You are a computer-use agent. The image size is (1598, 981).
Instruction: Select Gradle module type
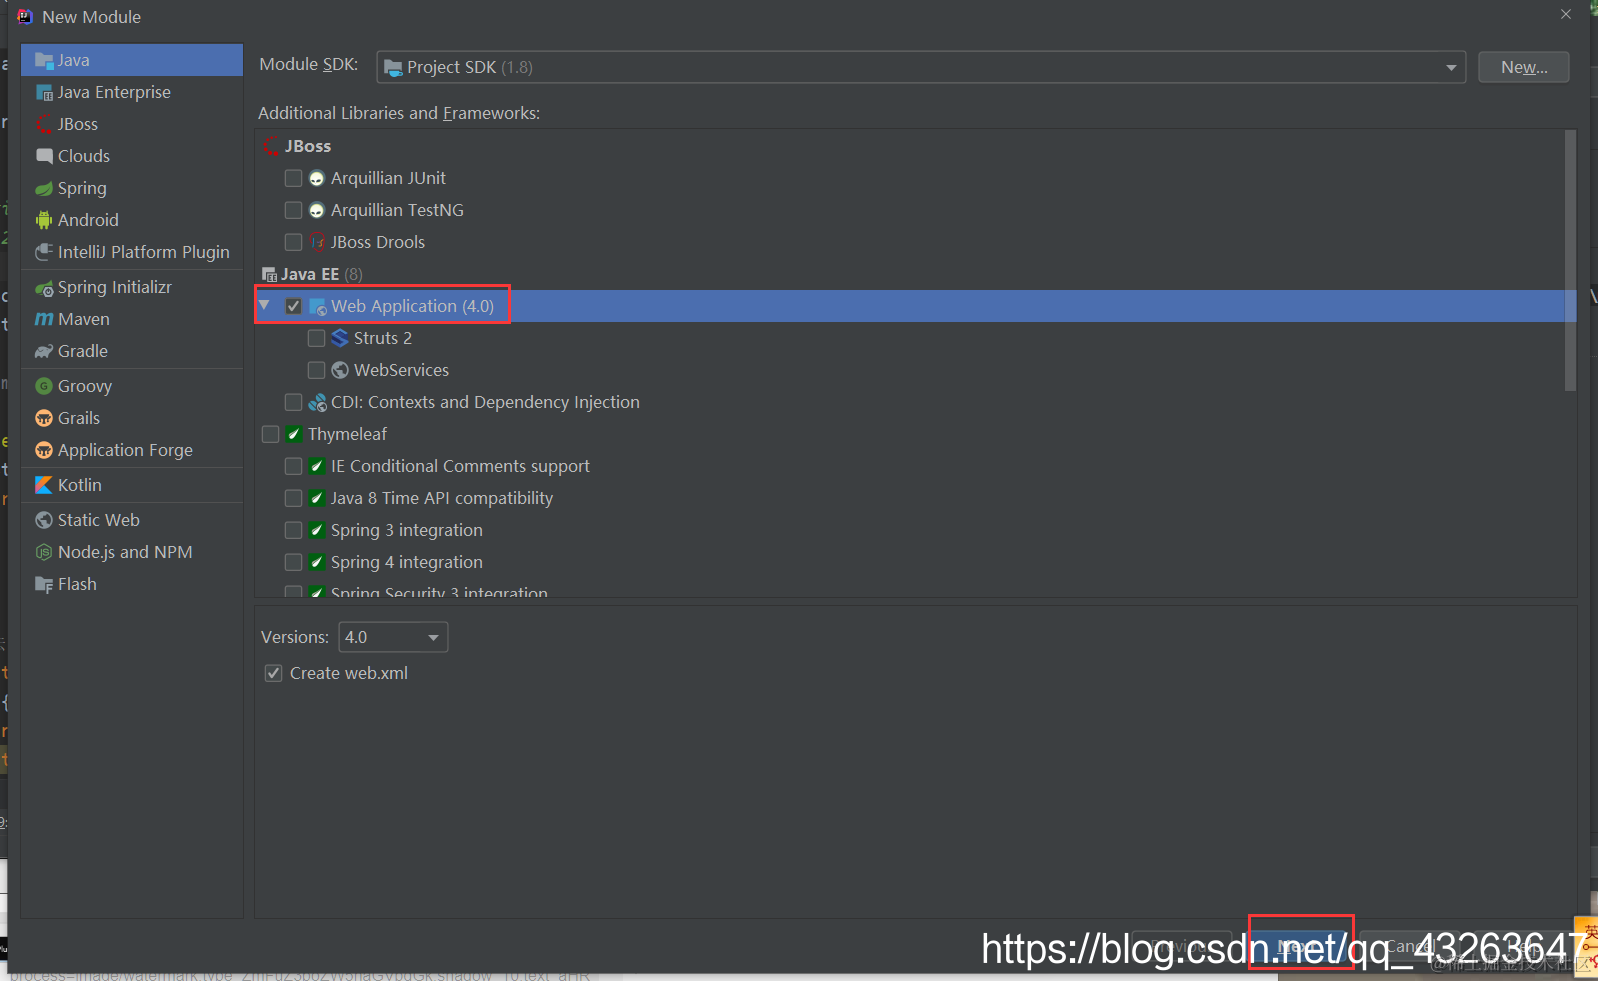tap(132, 351)
